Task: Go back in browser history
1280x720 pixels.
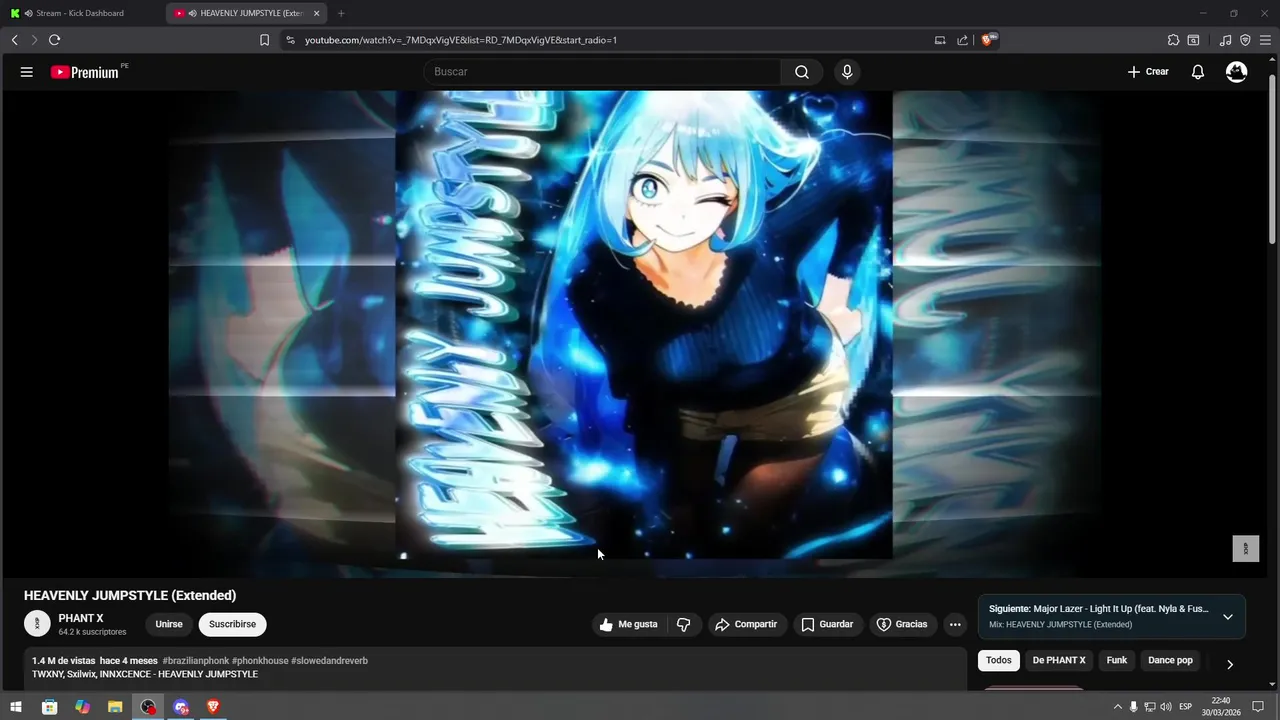Action: click(14, 40)
